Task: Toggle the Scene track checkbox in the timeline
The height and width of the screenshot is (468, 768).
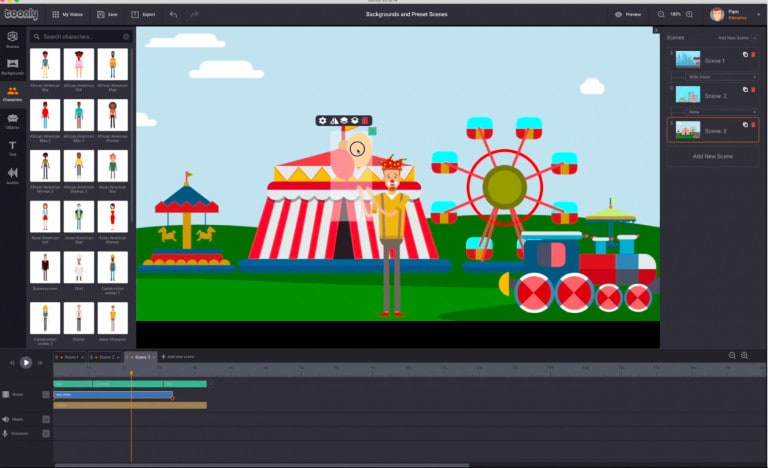Action: 46,394
